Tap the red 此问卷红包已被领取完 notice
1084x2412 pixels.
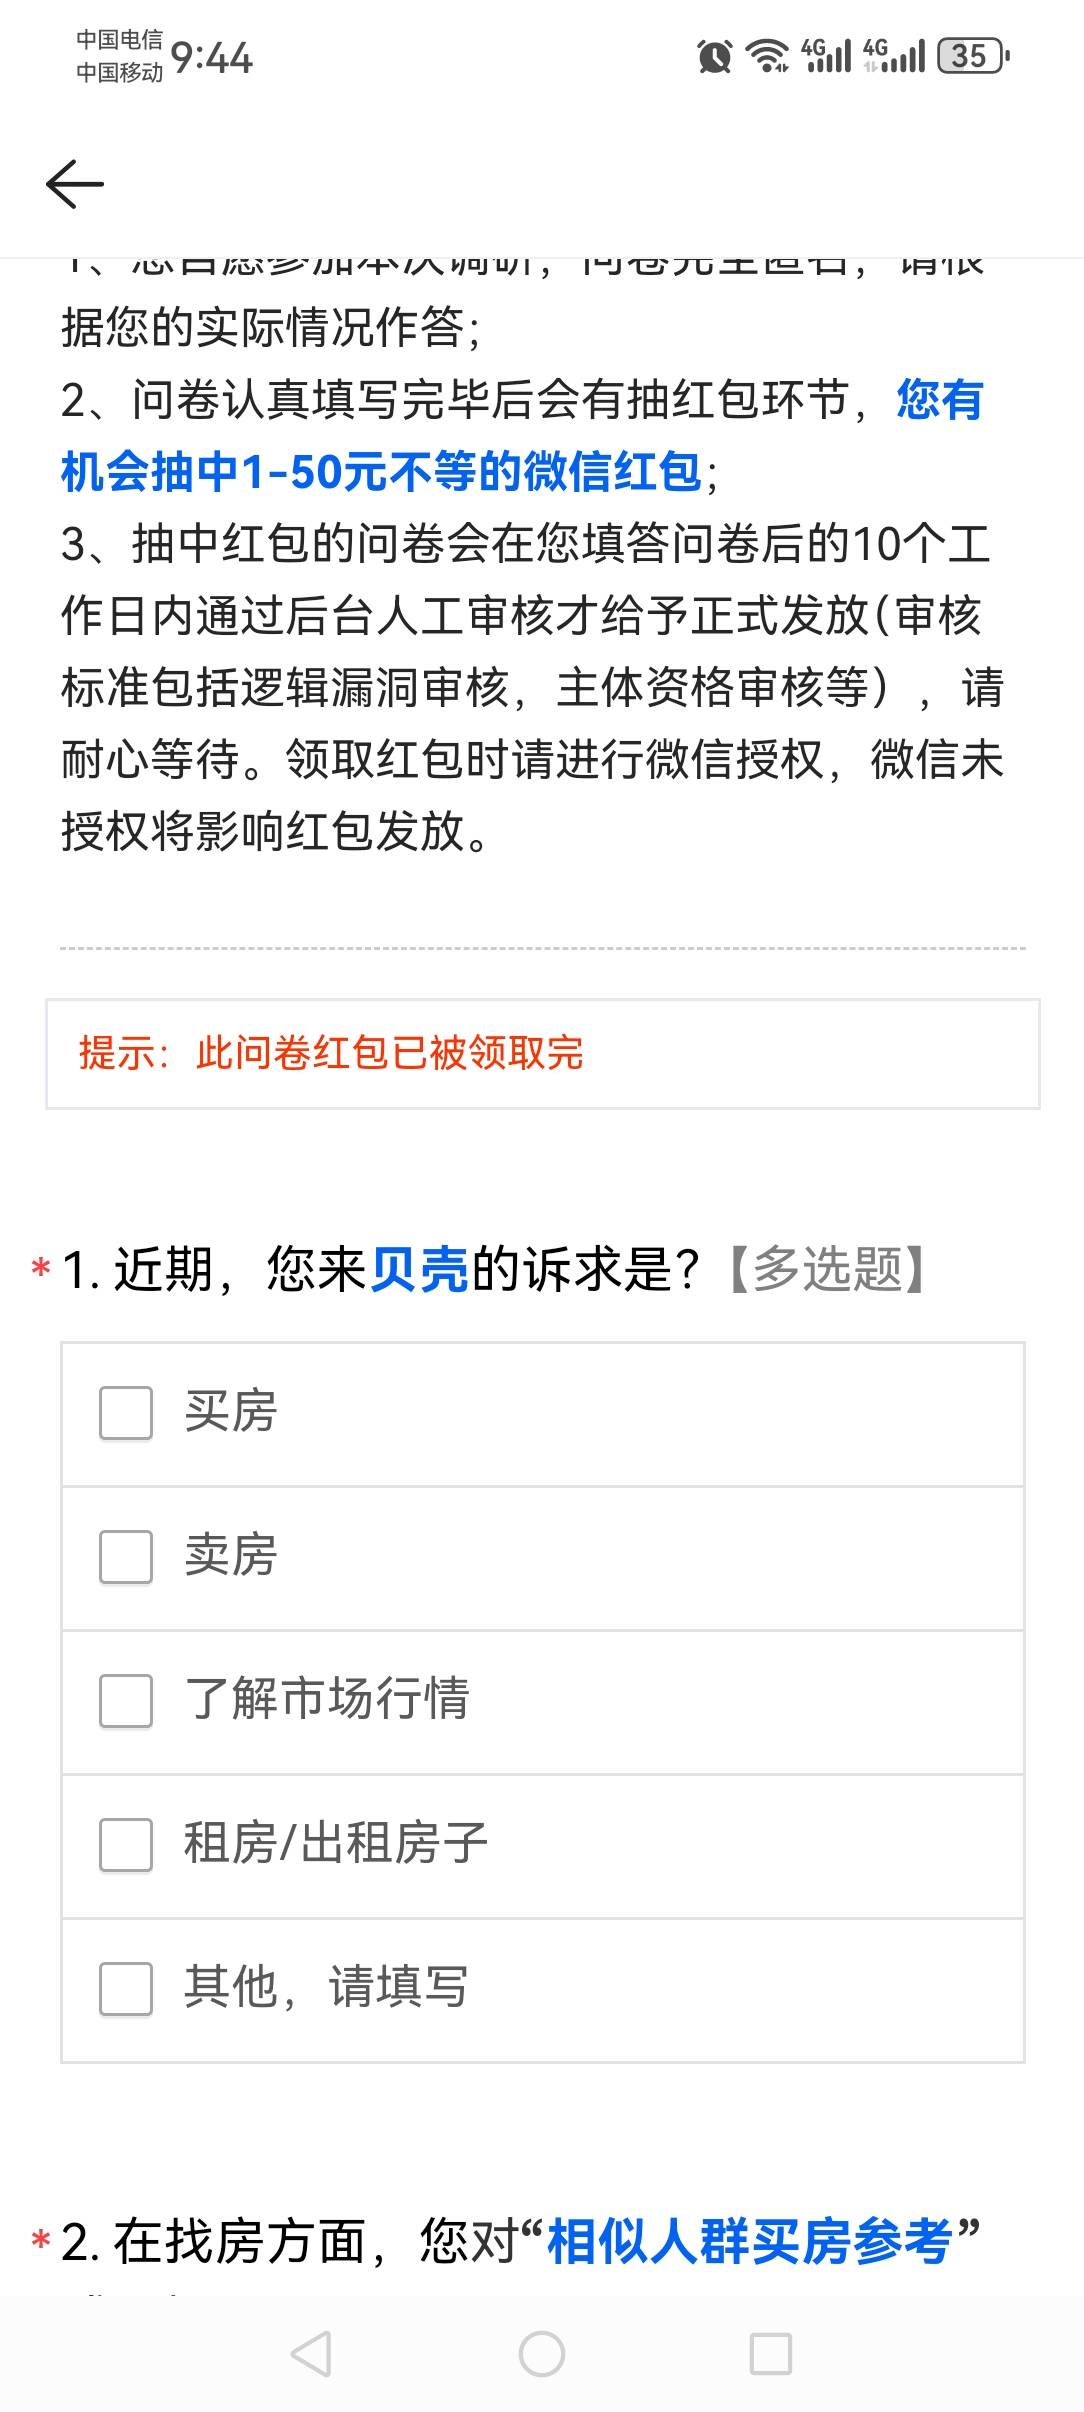pos(390,1053)
